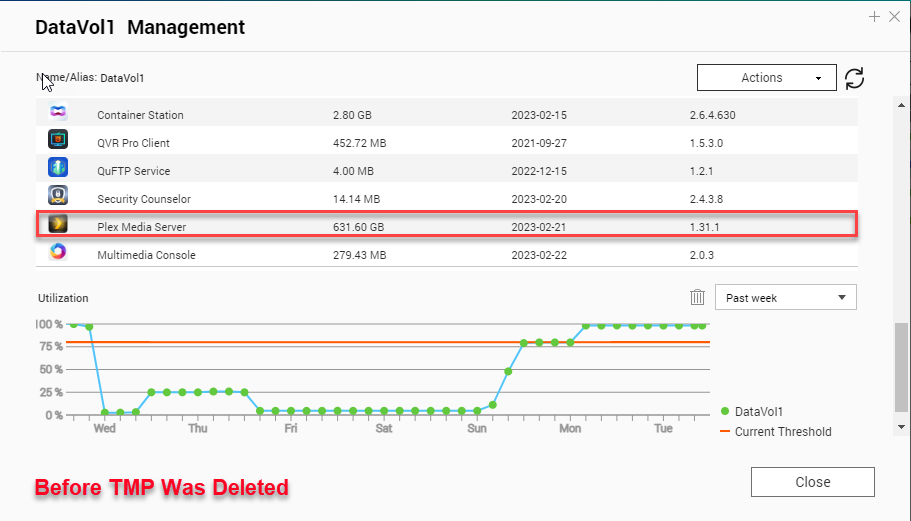Select the Multimedia Console row name
The height and width of the screenshot is (521, 911).
(146, 255)
